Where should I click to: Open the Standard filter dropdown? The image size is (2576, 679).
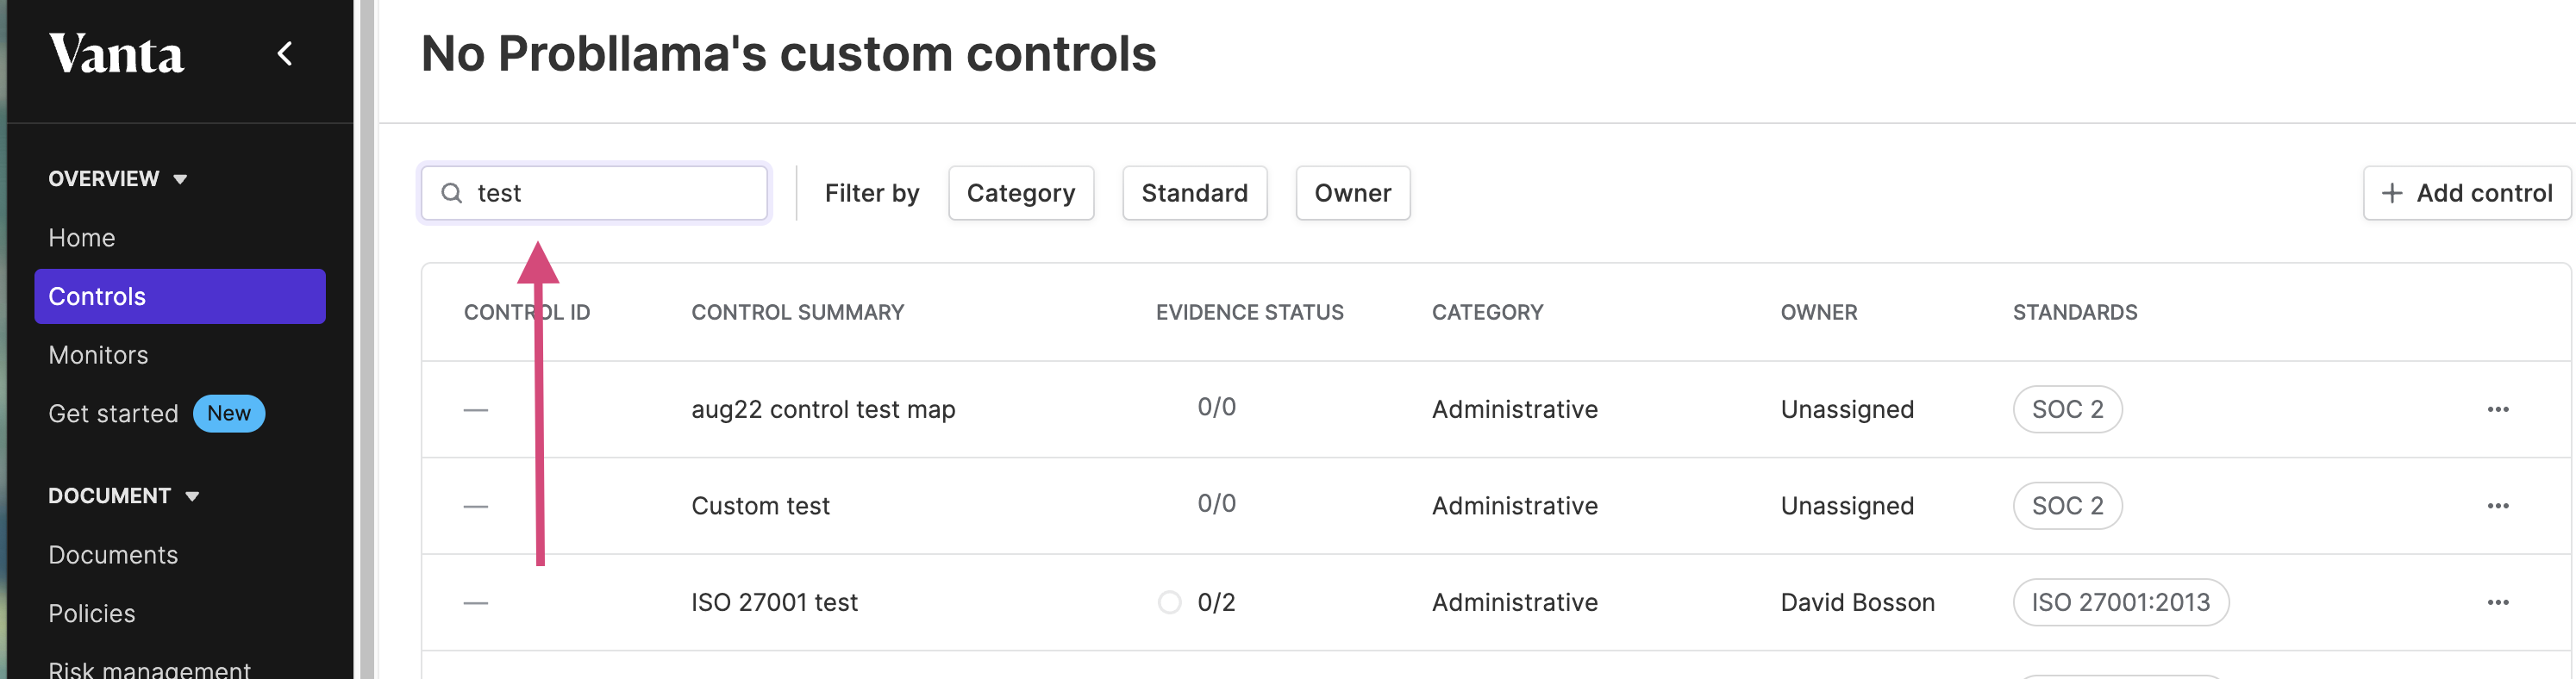(1194, 193)
